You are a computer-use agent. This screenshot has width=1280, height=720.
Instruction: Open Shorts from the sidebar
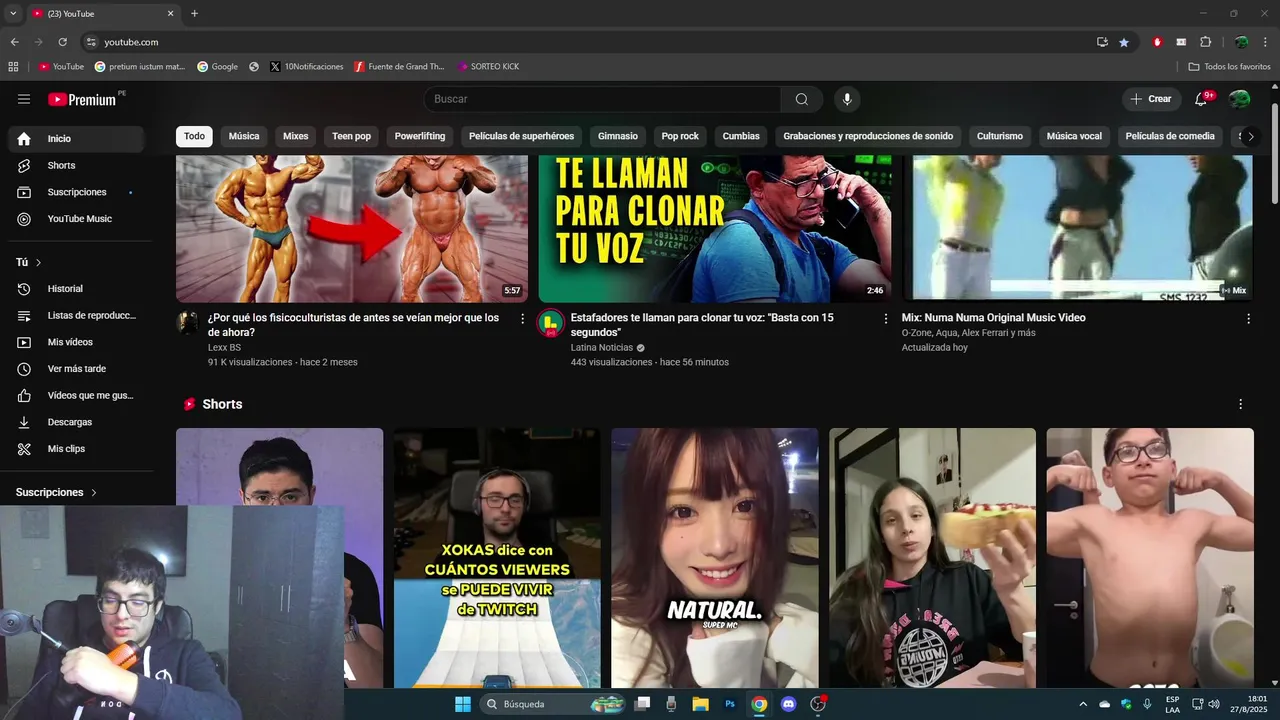[76, 165]
